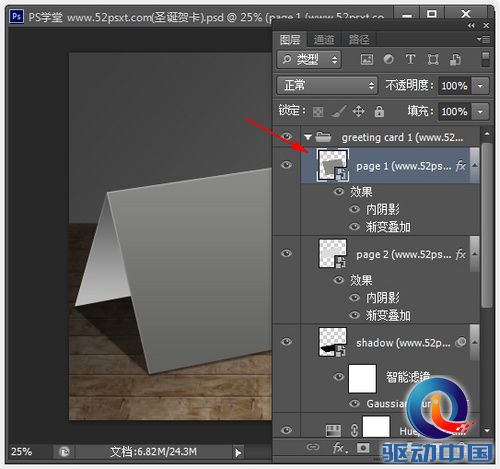Click the 智能滤镜 white mask thumbnail
Screen dimensions: 500x469
coord(362,379)
